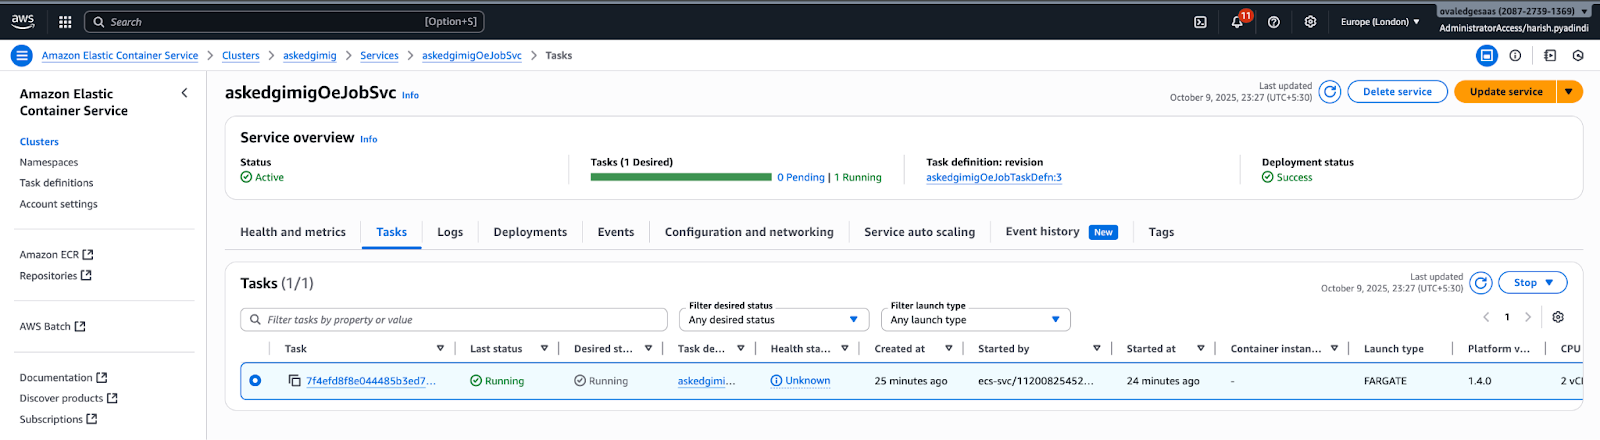Focus the Filter tasks by property field
The width and height of the screenshot is (1600, 440).
pos(455,320)
